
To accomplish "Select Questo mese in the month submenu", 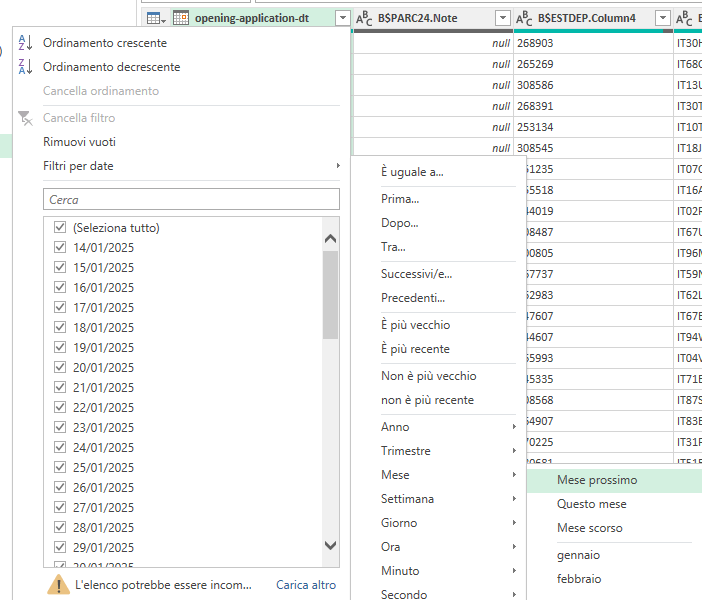I will (x=591, y=504).
